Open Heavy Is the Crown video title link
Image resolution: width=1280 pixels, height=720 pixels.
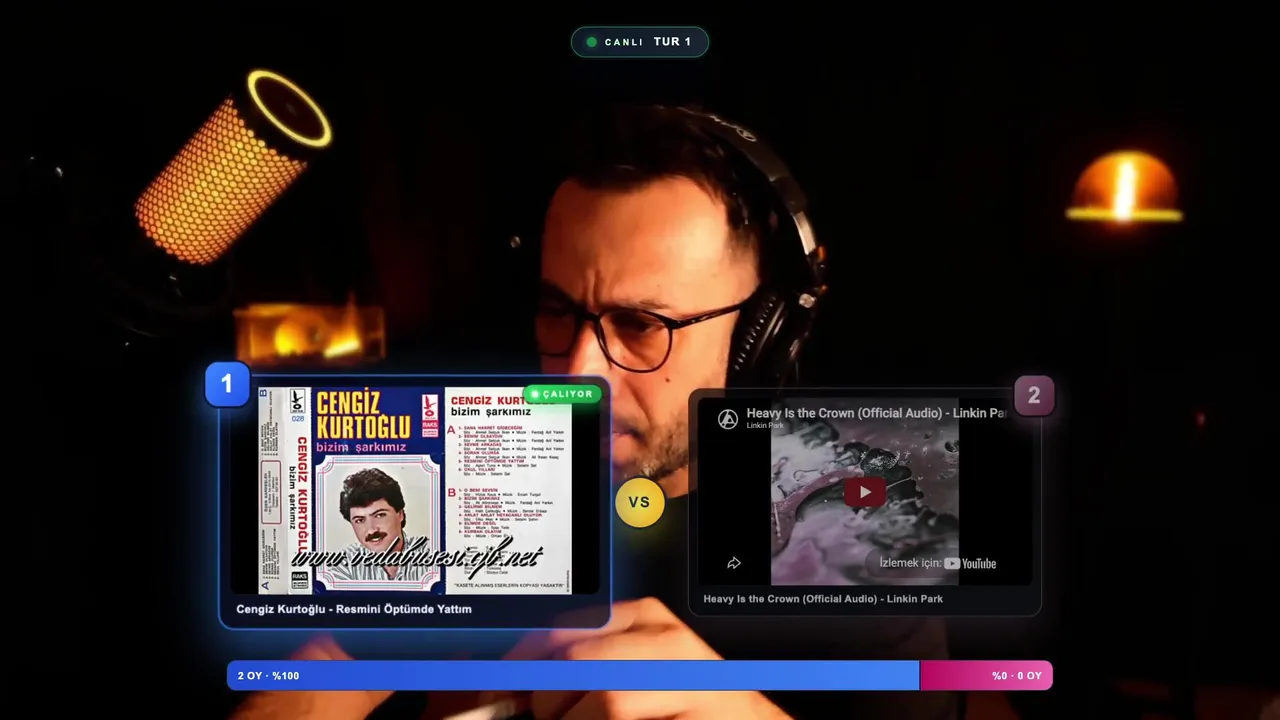(x=876, y=413)
